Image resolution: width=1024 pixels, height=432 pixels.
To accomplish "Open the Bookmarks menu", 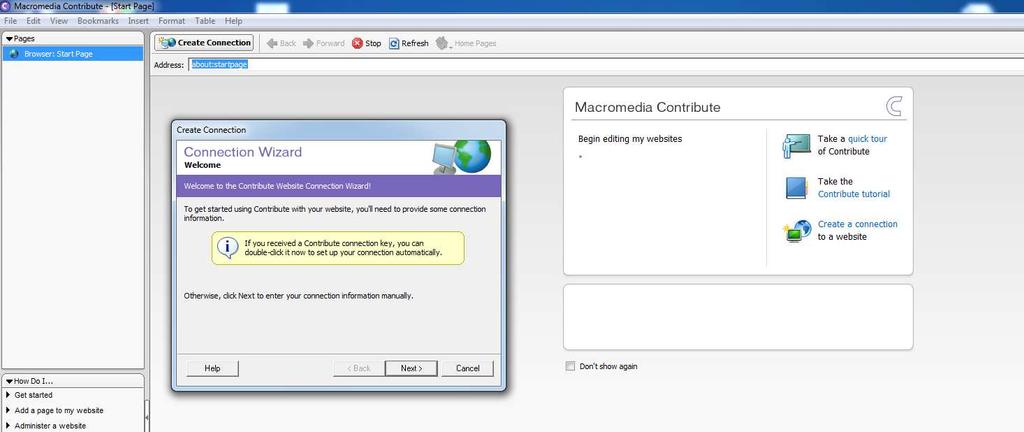I will tap(98, 21).
